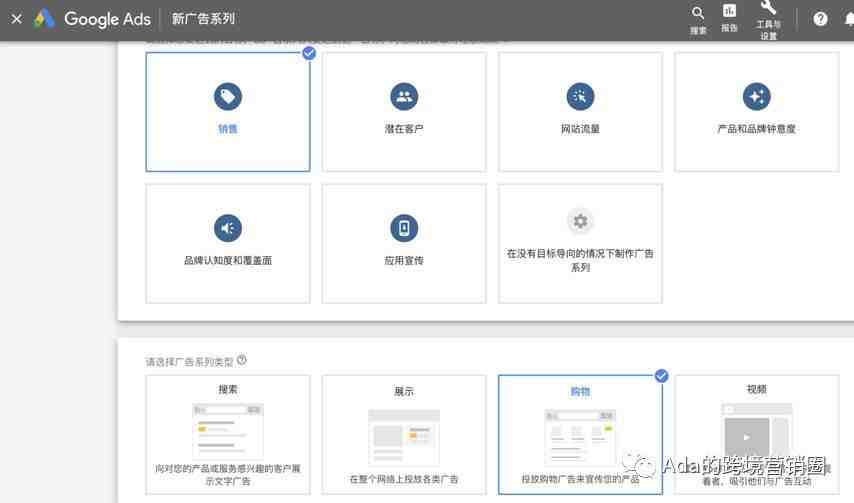This screenshot has width=854, height=503.
Task: Open the search icon in header
Action: [698, 13]
